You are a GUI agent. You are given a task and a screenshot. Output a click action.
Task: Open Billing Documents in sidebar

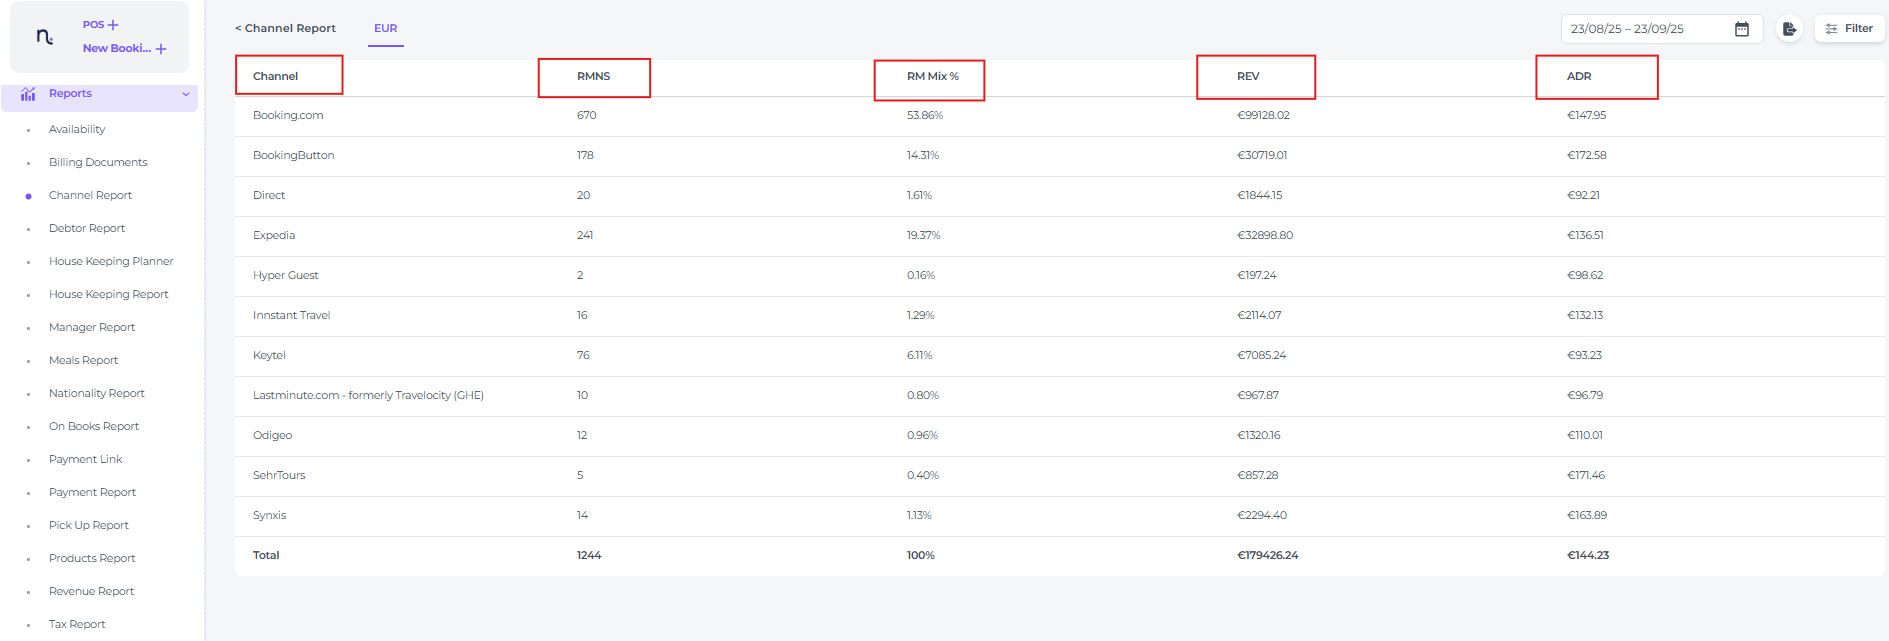(x=98, y=162)
